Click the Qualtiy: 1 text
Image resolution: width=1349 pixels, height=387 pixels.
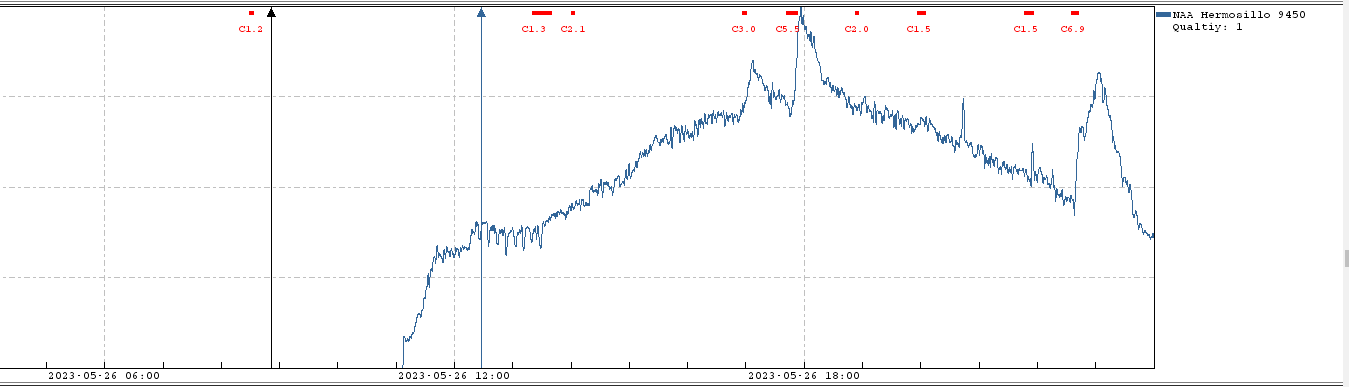(x=1208, y=27)
